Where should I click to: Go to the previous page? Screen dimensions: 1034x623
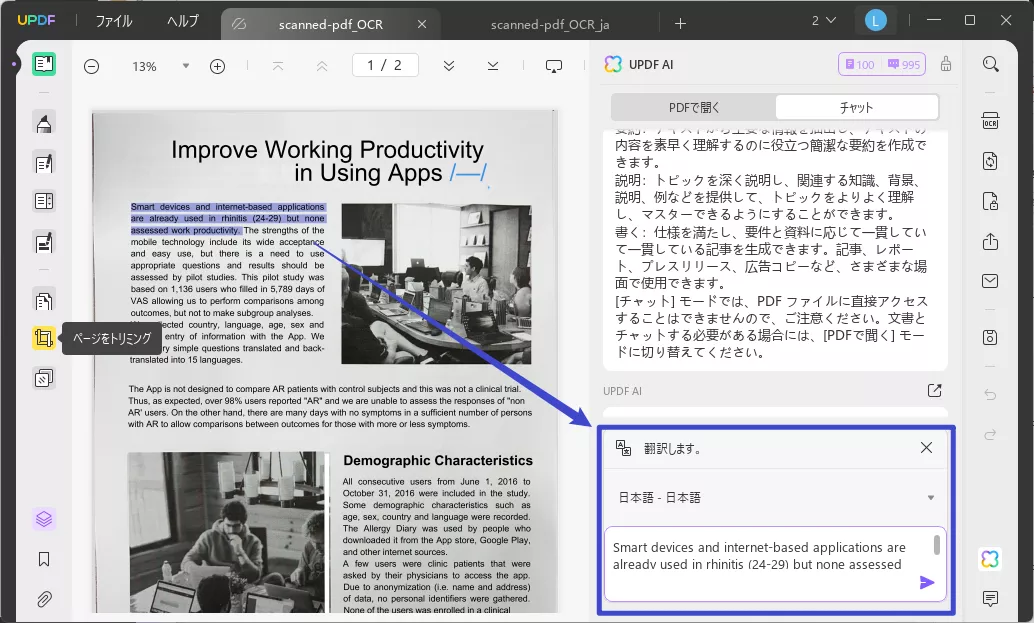(x=322, y=66)
